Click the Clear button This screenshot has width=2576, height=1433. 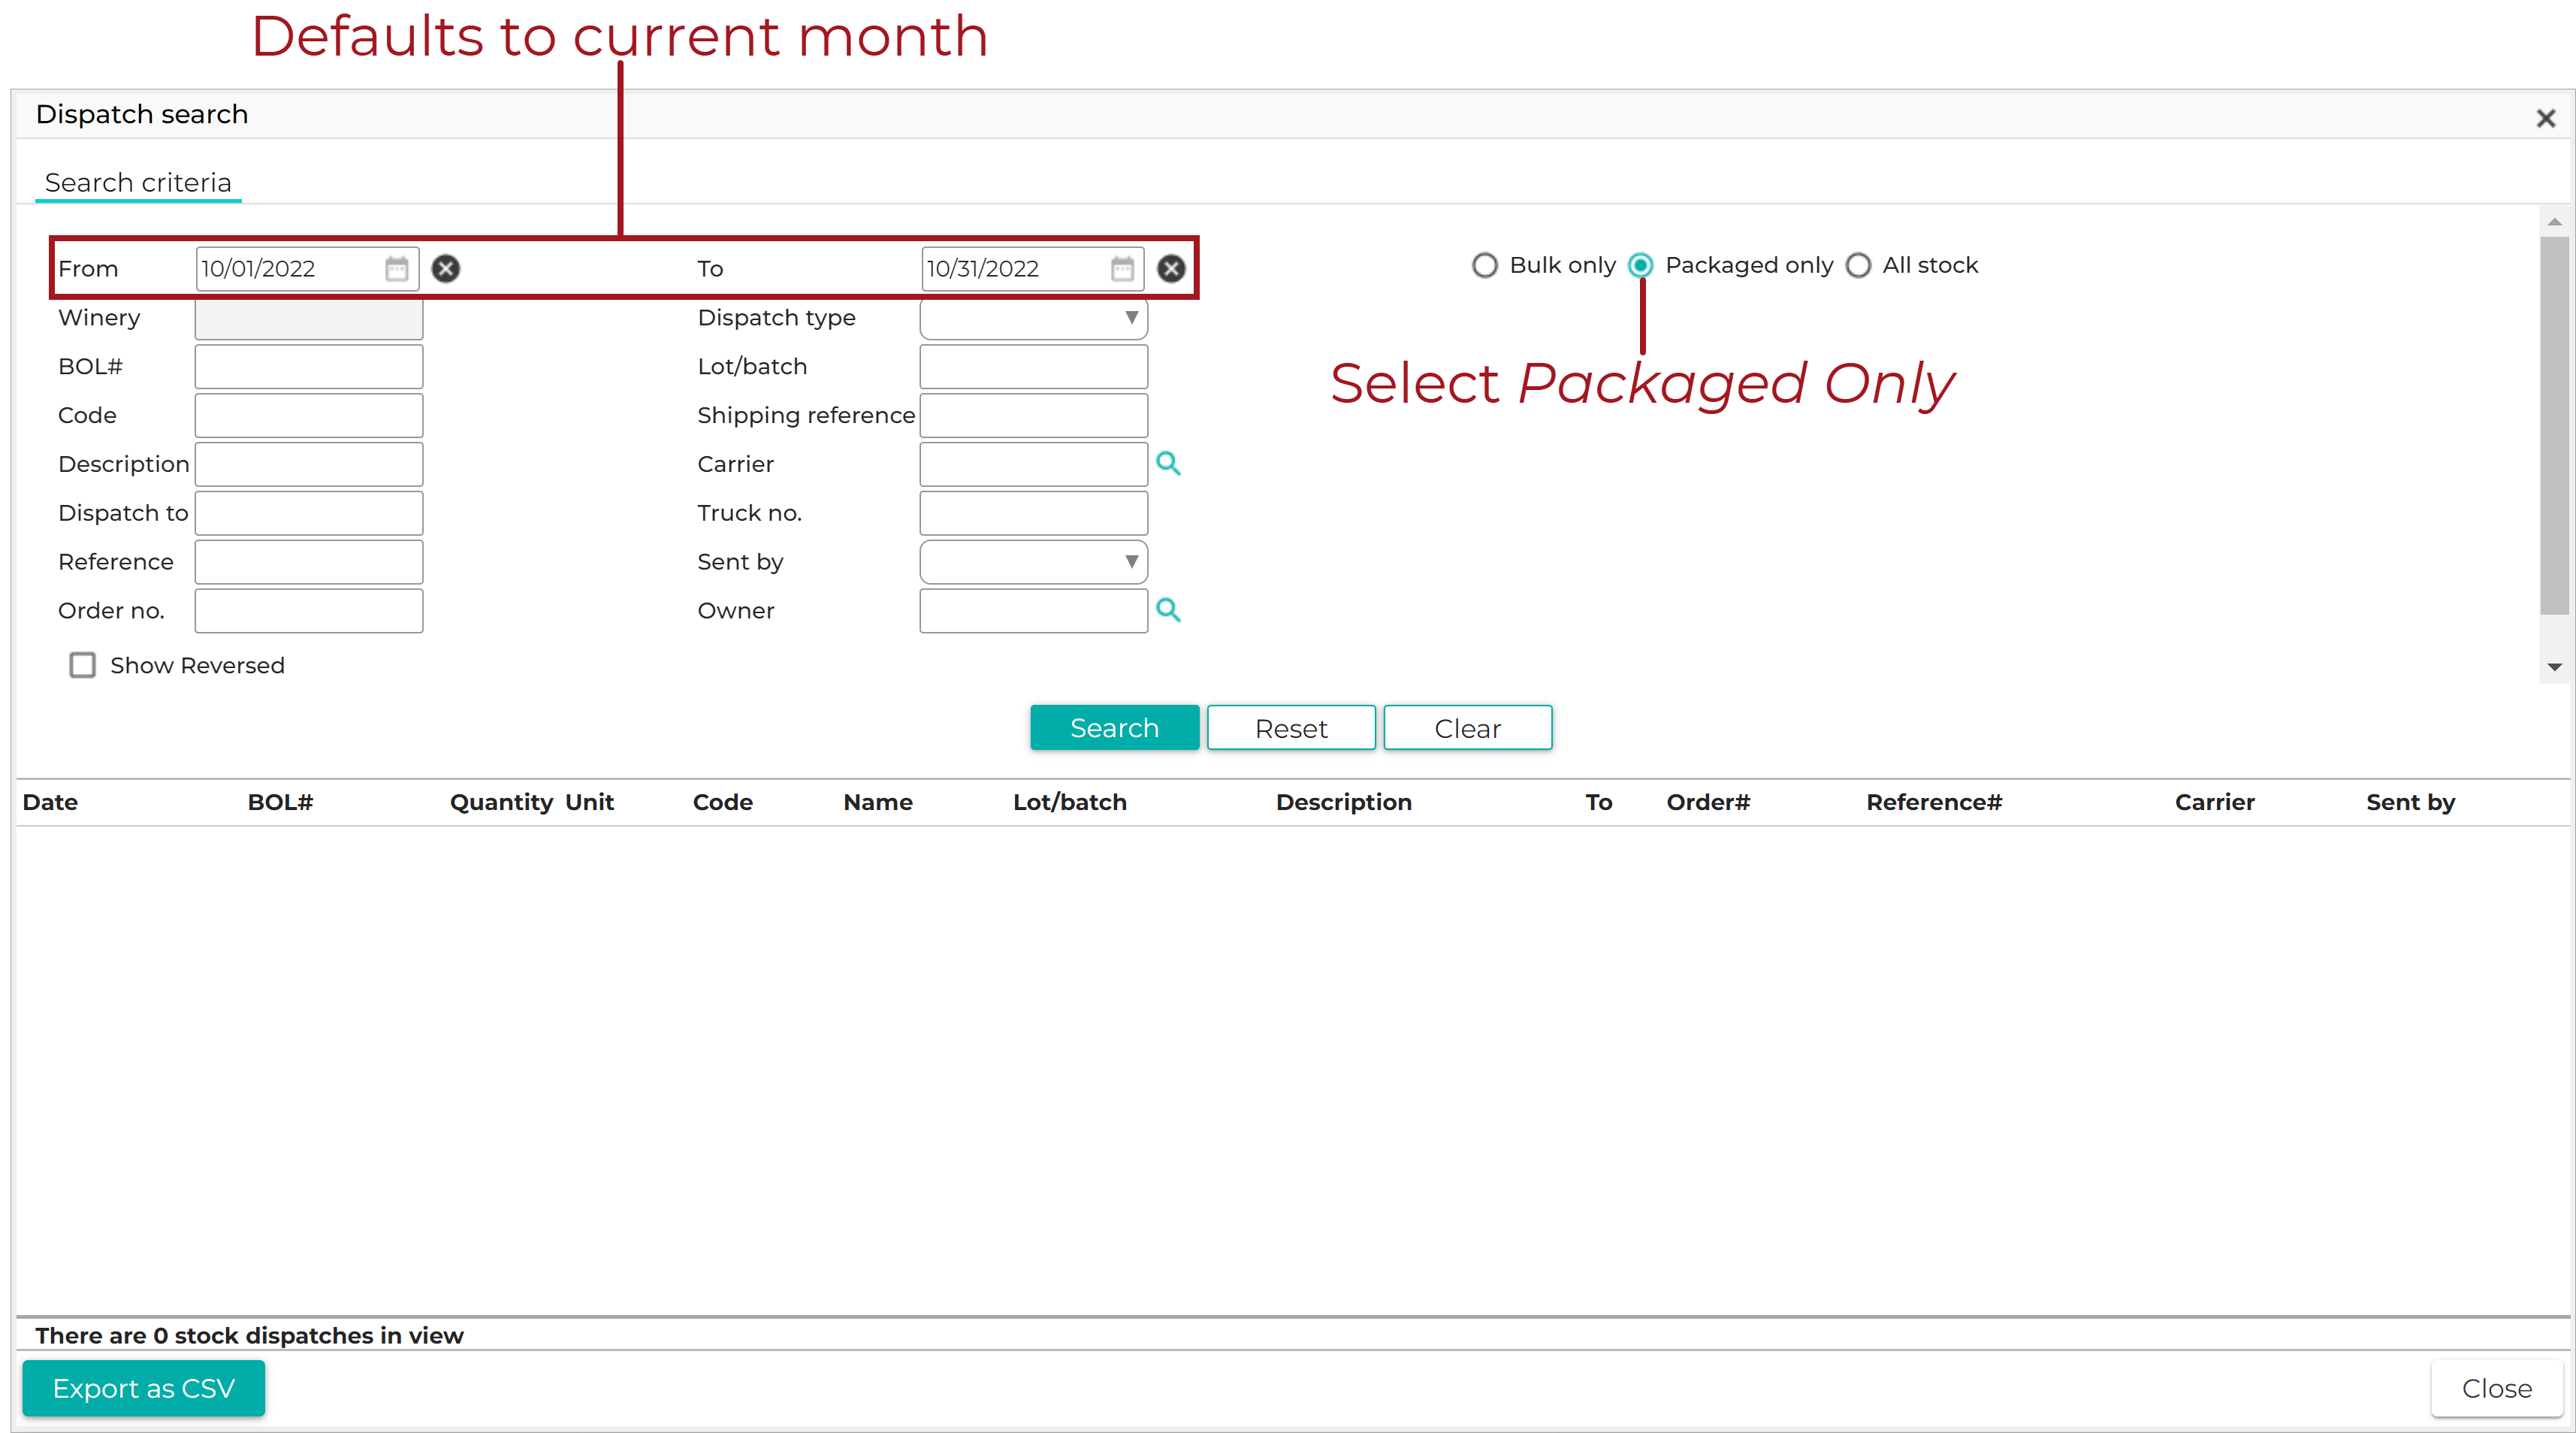[1467, 727]
